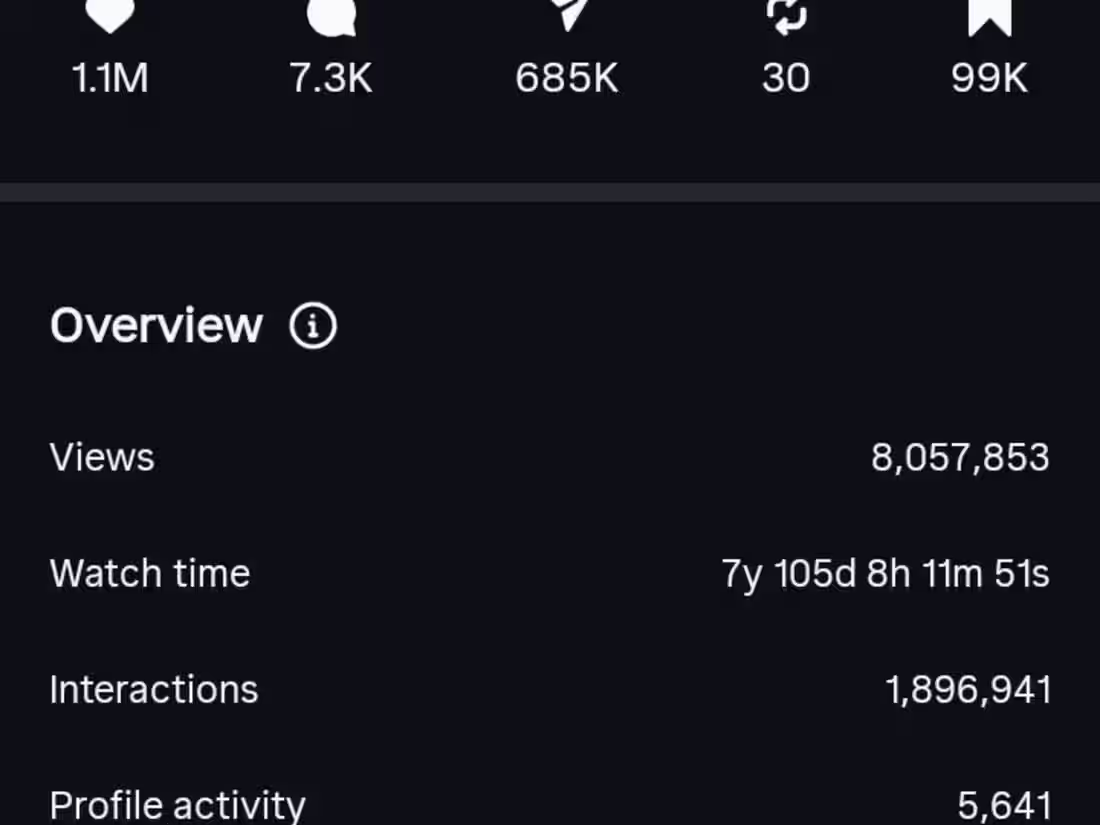Viewport: 1100px width, 825px height.
Task: Tap the shares paper plane icon
Action: (568, 15)
